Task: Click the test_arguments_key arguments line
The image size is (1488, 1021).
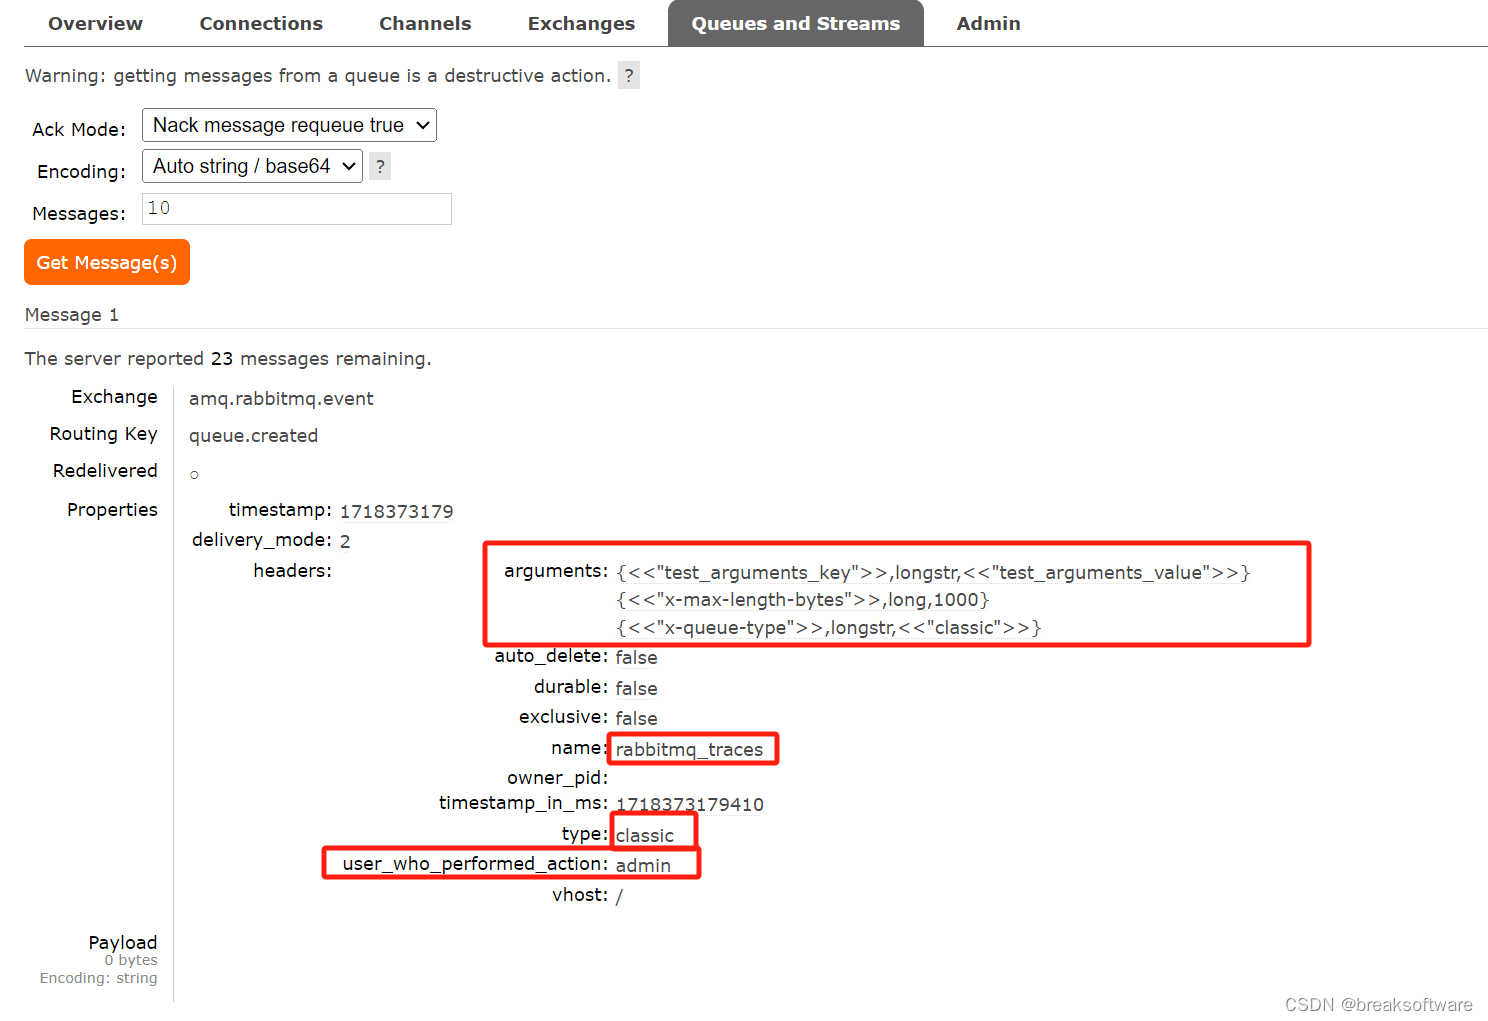Action: pos(933,572)
